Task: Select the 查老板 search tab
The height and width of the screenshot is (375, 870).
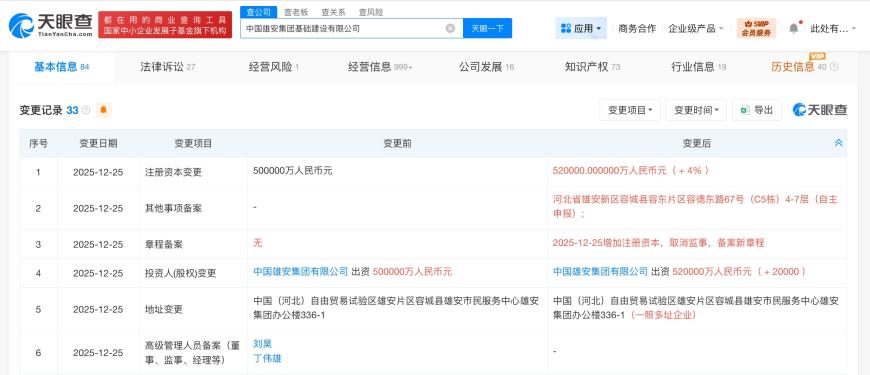Action: click(296, 12)
